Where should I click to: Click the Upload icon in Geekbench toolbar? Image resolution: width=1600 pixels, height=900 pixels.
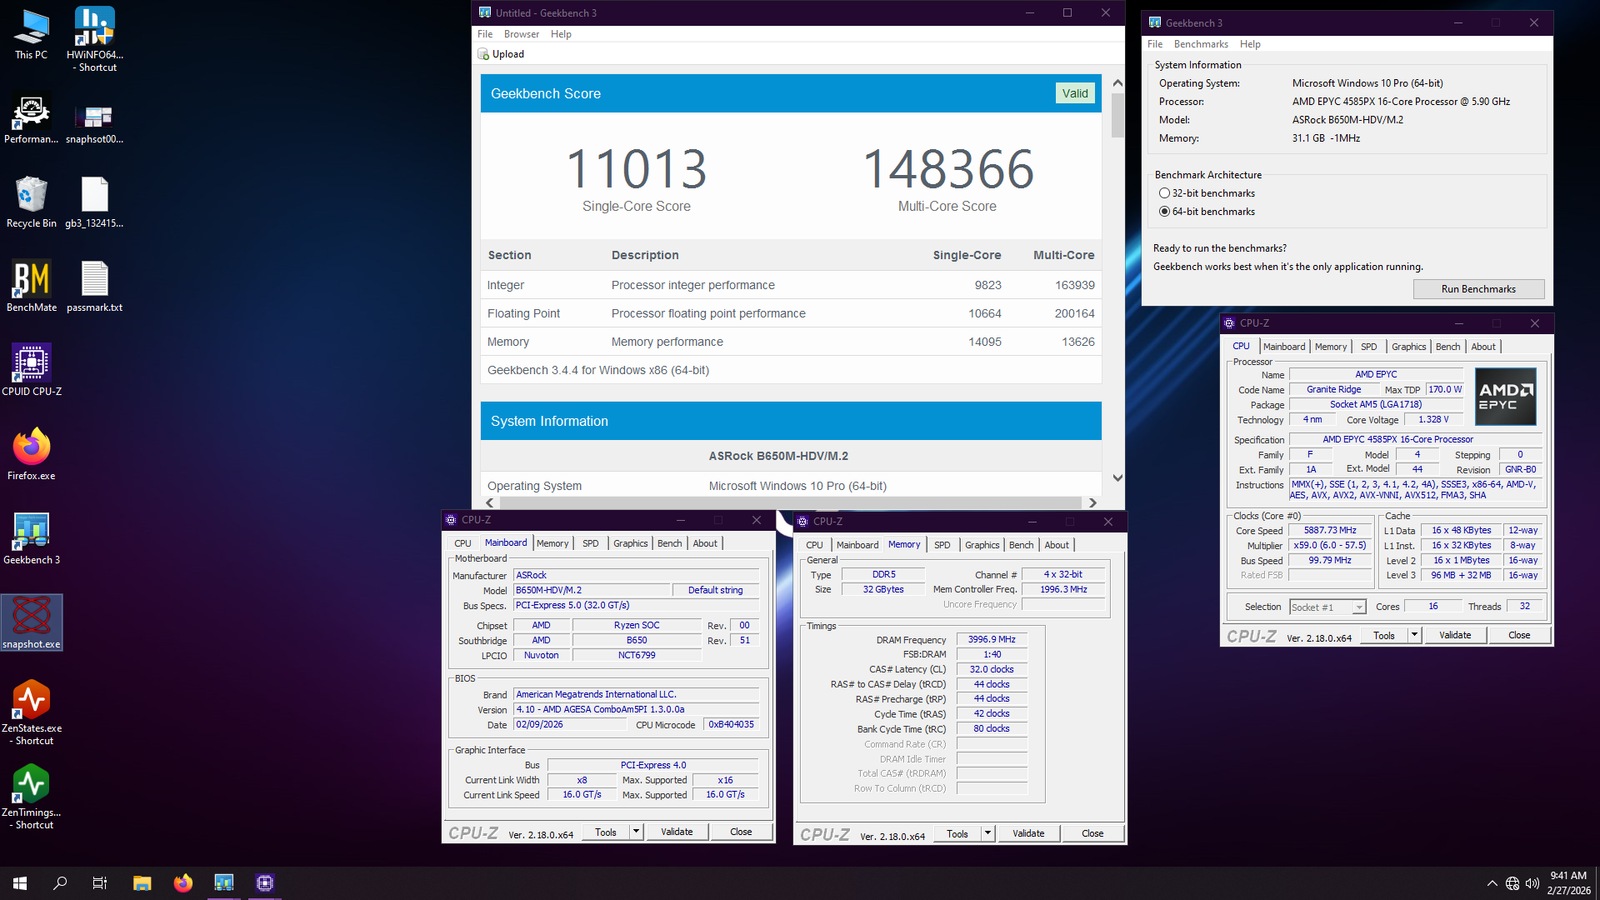(x=484, y=54)
